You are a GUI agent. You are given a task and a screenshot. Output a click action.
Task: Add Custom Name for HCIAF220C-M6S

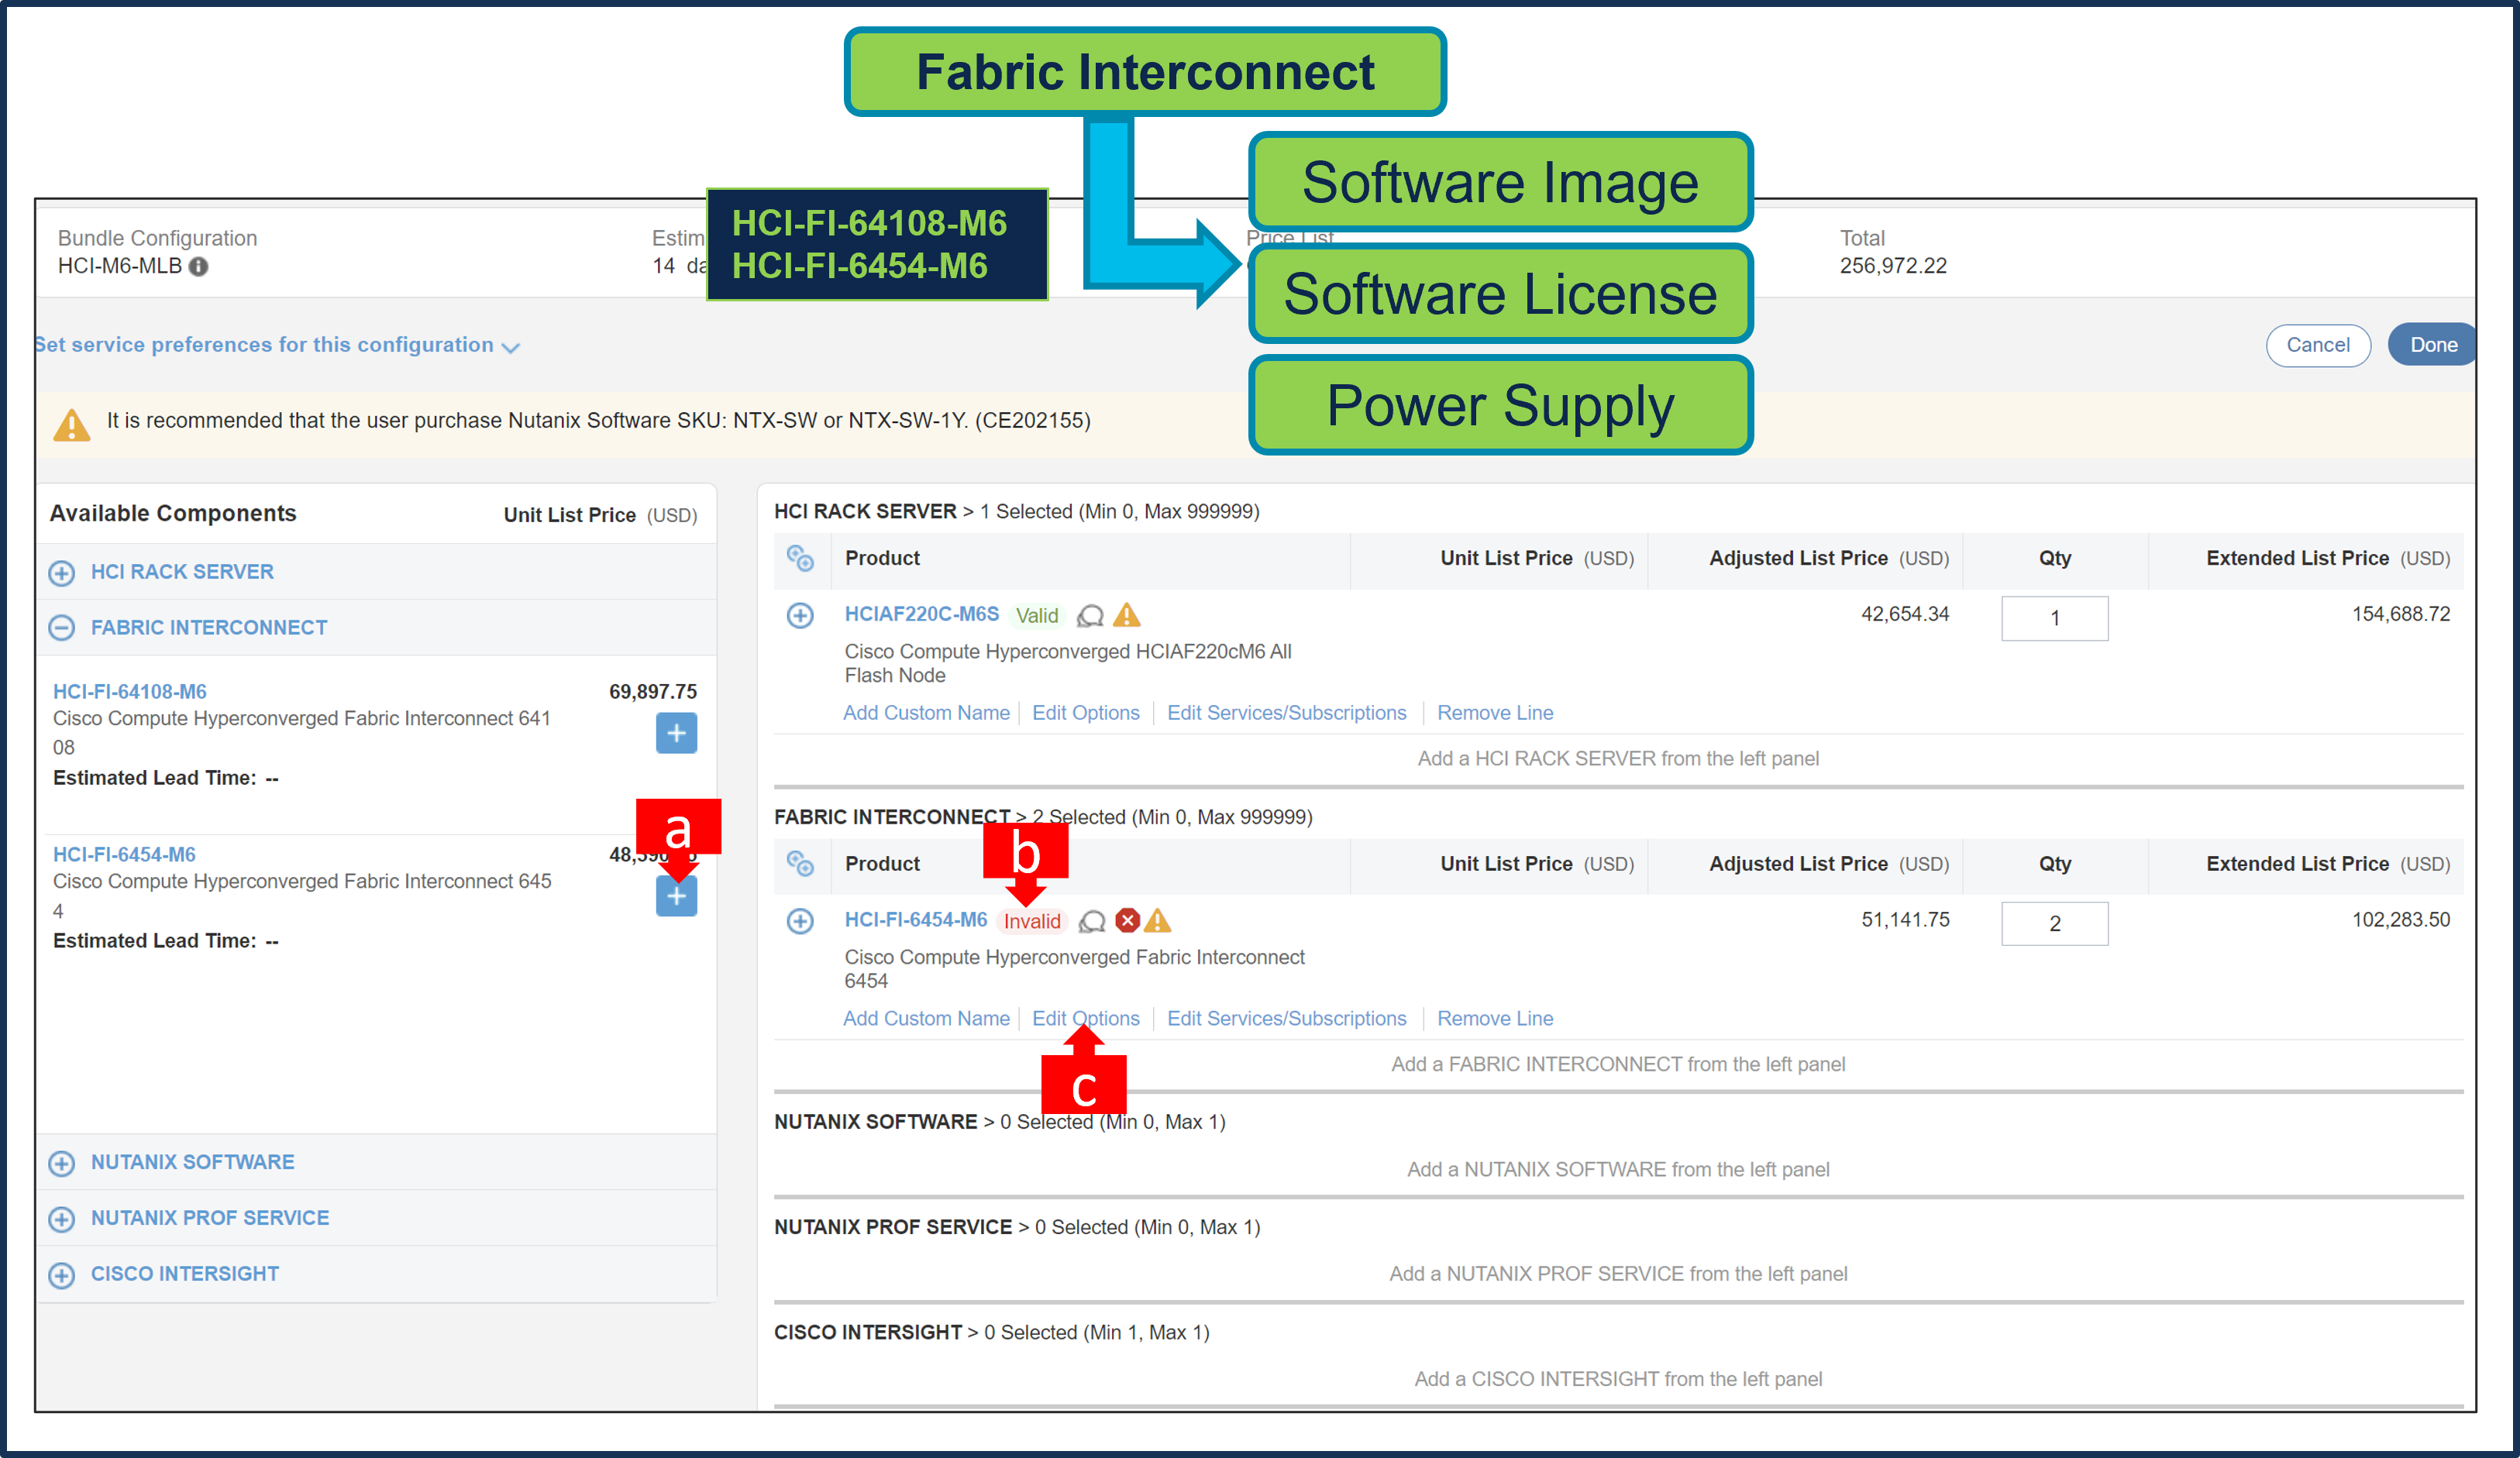[x=926, y=713]
